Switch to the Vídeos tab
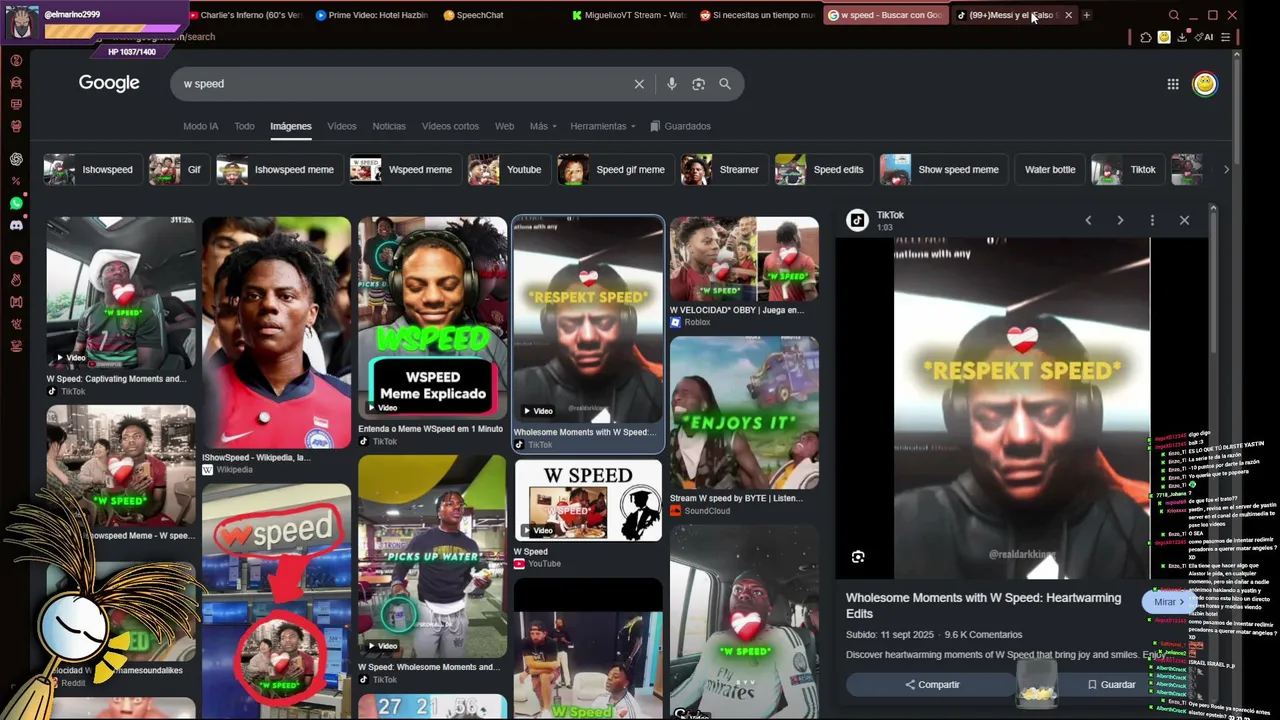Image resolution: width=1280 pixels, height=720 pixels. [x=342, y=126]
